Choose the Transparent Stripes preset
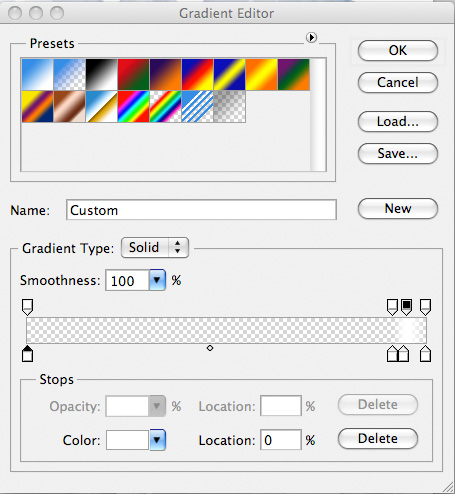Image resolution: width=455 pixels, height=494 pixels. coord(197,107)
